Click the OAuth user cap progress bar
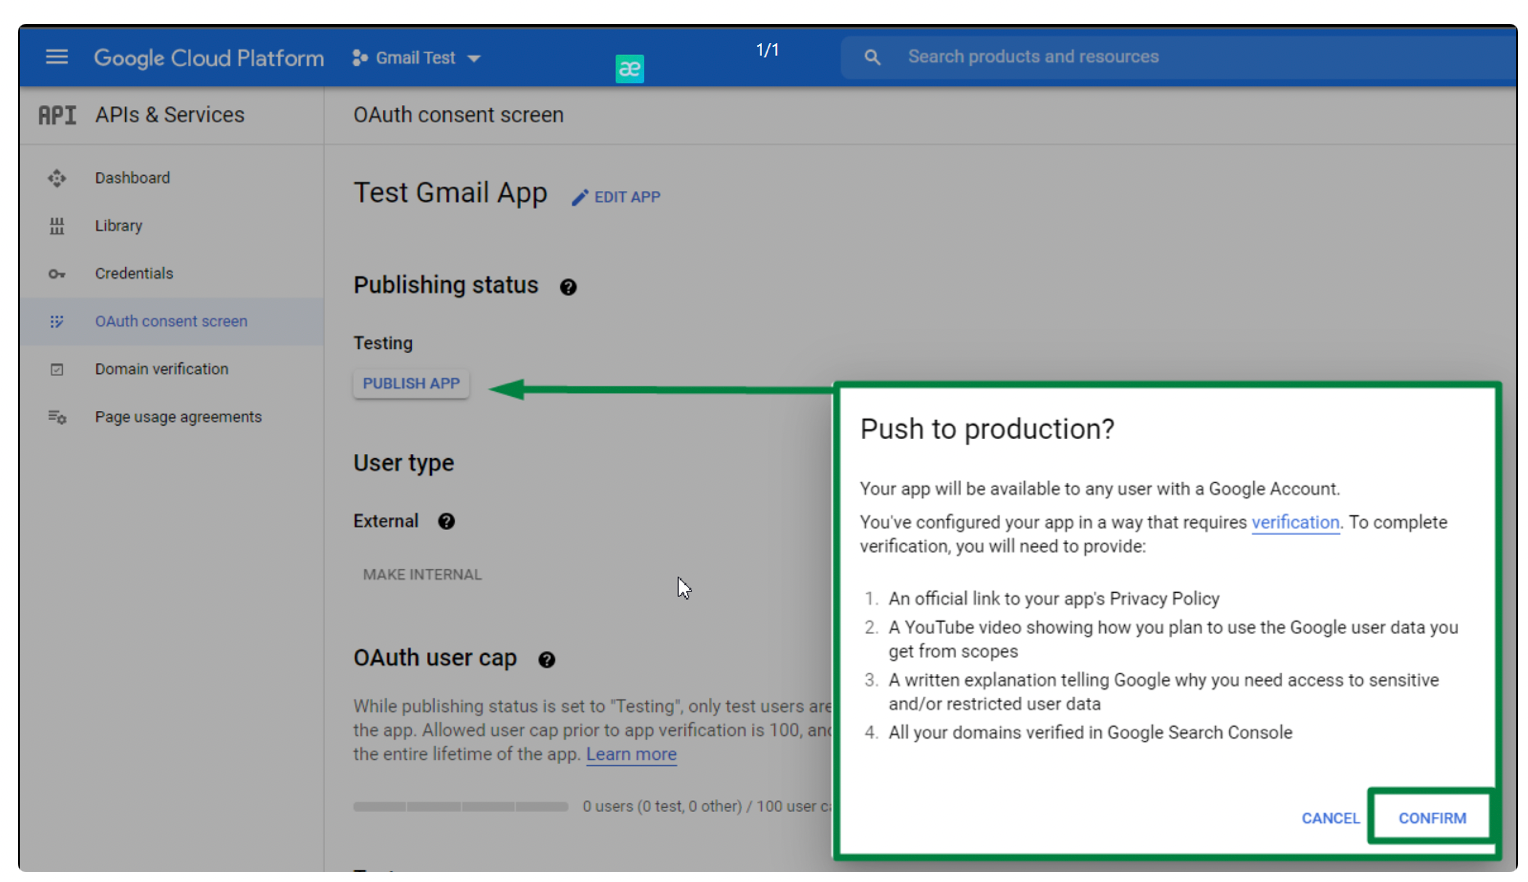The height and width of the screenshot is (882, 1528). pos(460,807)
